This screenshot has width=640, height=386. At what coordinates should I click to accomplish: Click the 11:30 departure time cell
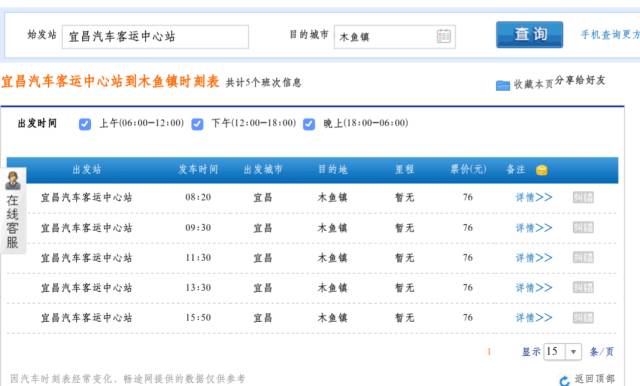point(198,258)
